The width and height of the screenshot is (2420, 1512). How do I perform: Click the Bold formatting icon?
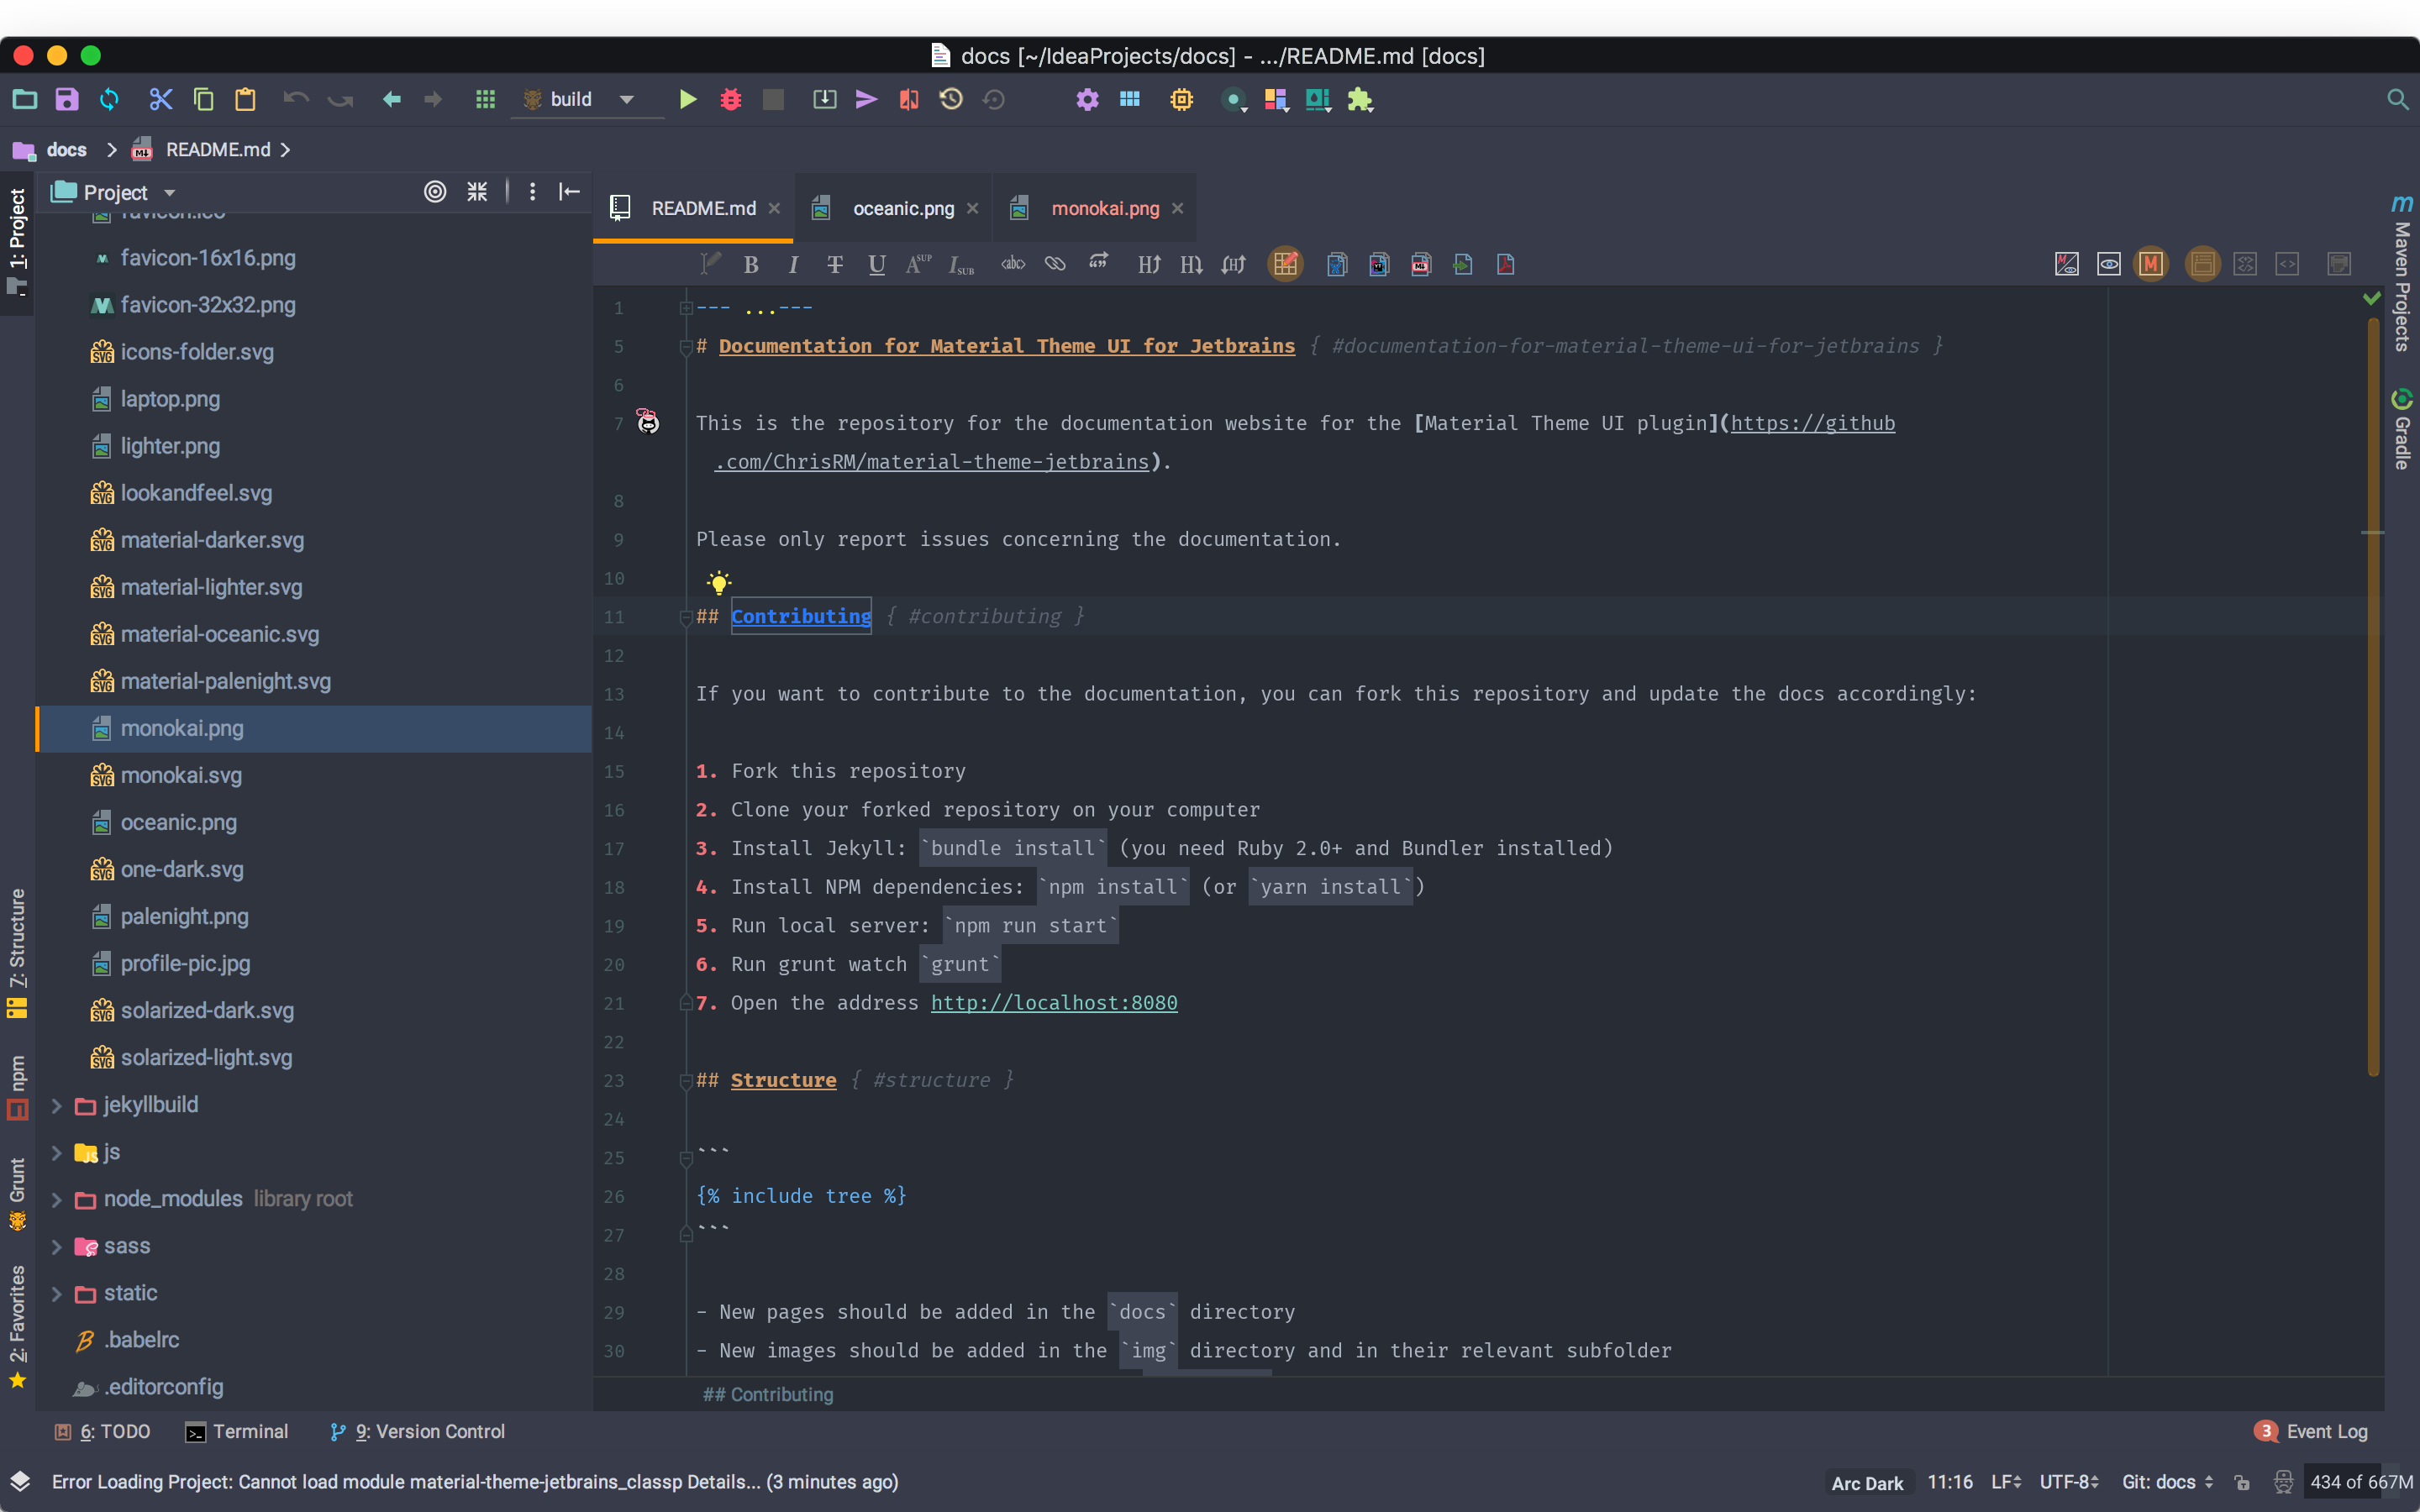(751, 265)
